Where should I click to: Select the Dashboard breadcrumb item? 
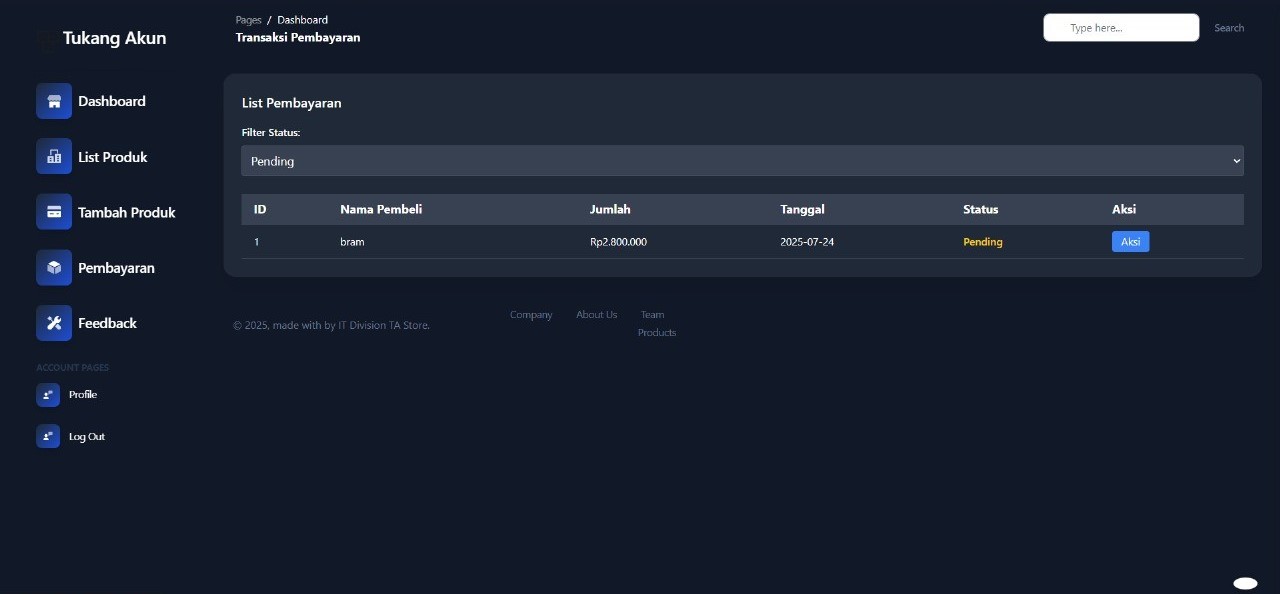(302, 20)
